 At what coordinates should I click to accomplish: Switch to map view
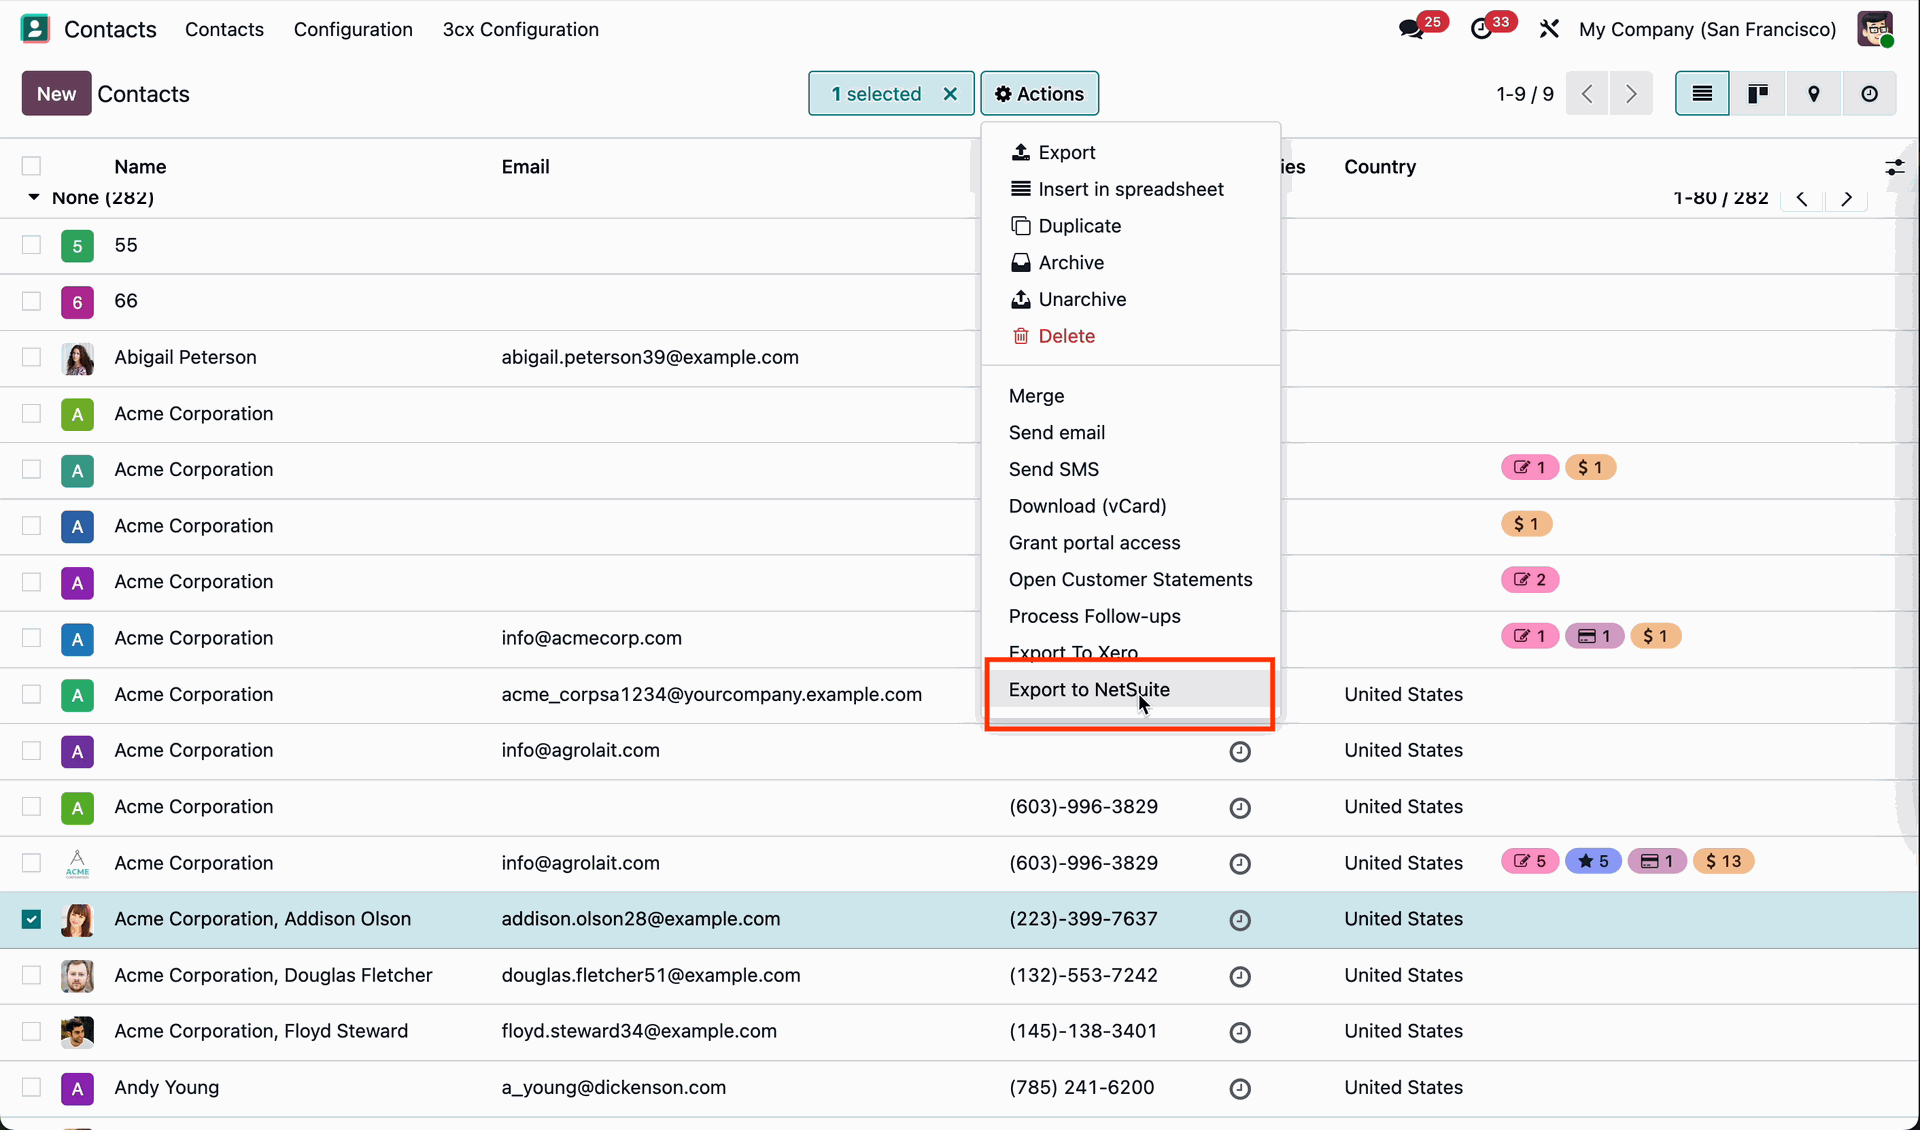tap(1814, 94)
